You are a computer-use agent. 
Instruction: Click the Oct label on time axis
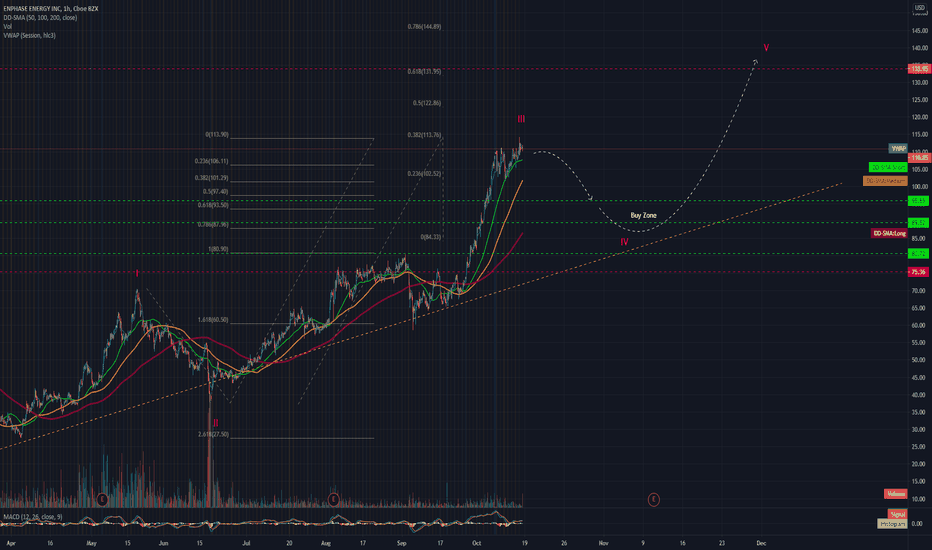(476, 543)
